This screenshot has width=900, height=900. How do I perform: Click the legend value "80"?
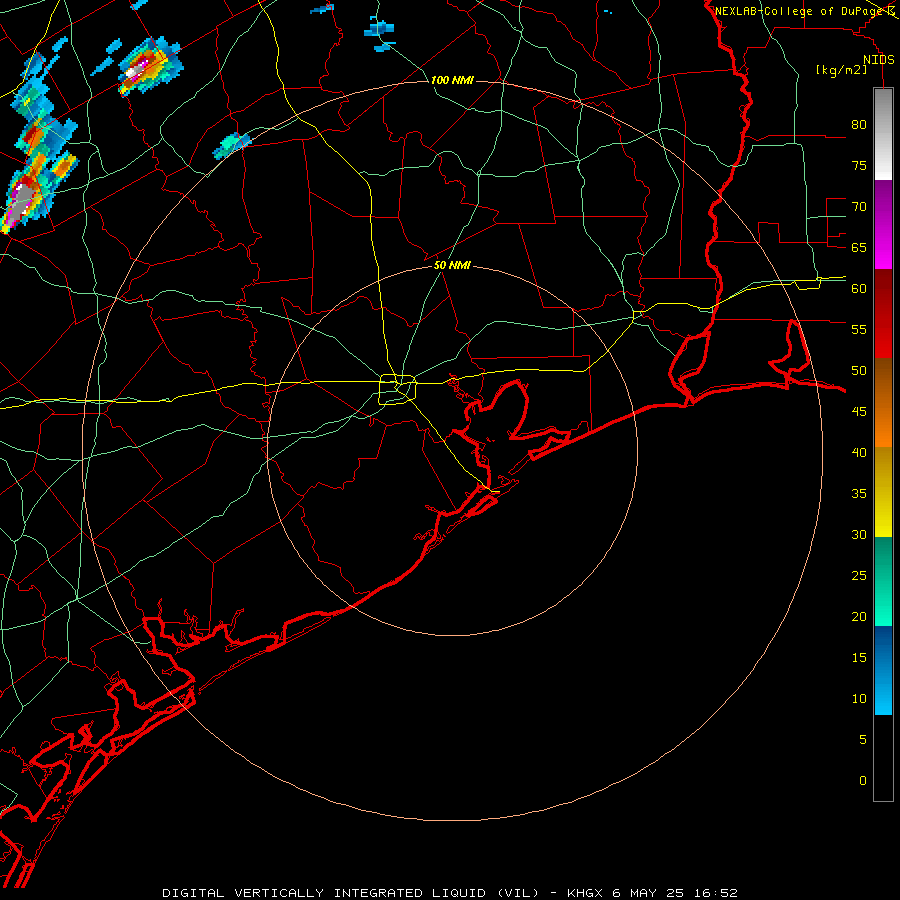(859, 125)
